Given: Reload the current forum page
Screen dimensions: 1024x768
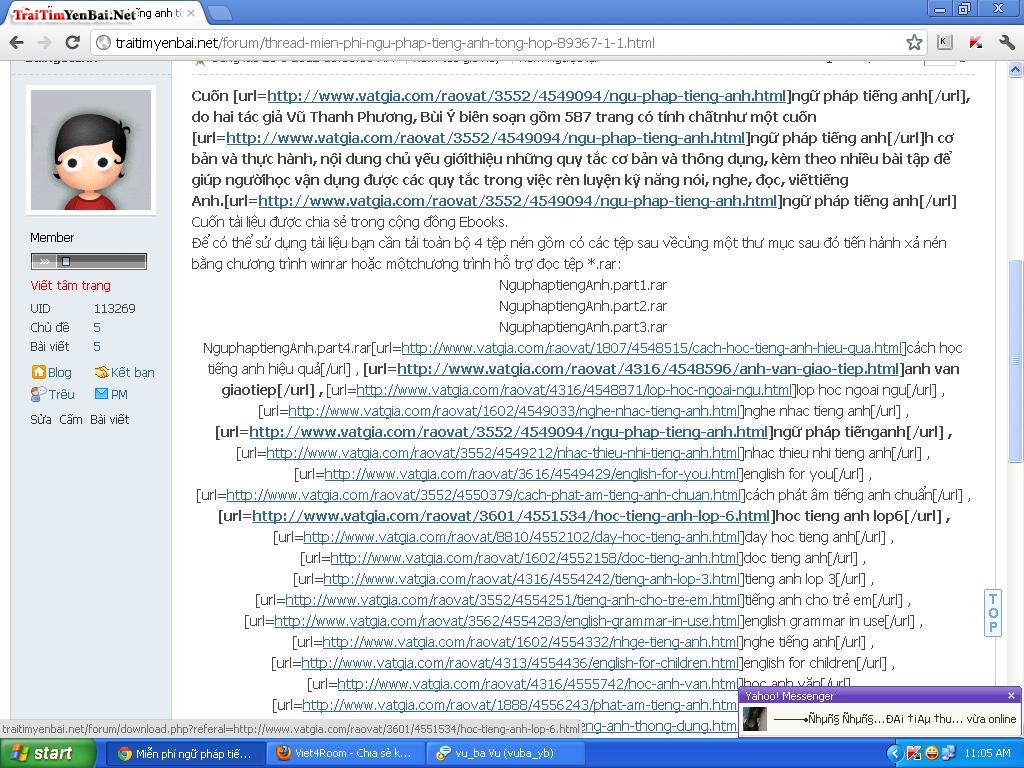Looking at the screenshot, I should tap(72, 43).
